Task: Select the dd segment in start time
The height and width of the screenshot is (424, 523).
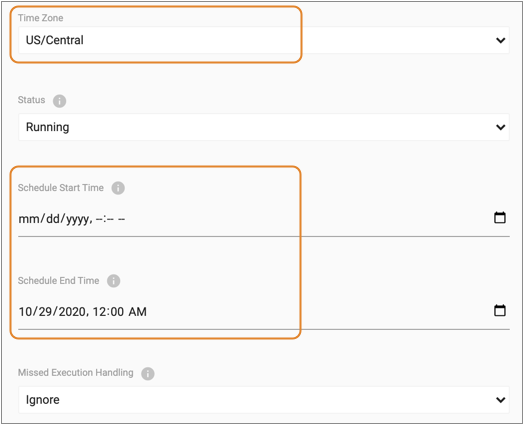Action: (54, 219)
